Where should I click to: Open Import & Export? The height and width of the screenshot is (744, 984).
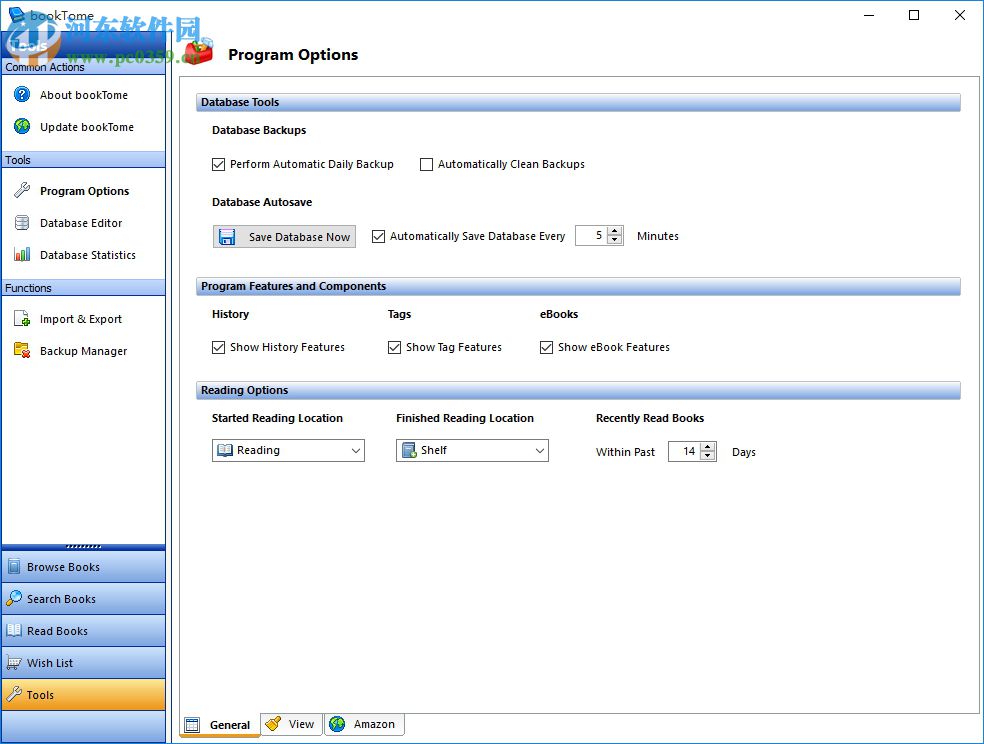[80, 319]
